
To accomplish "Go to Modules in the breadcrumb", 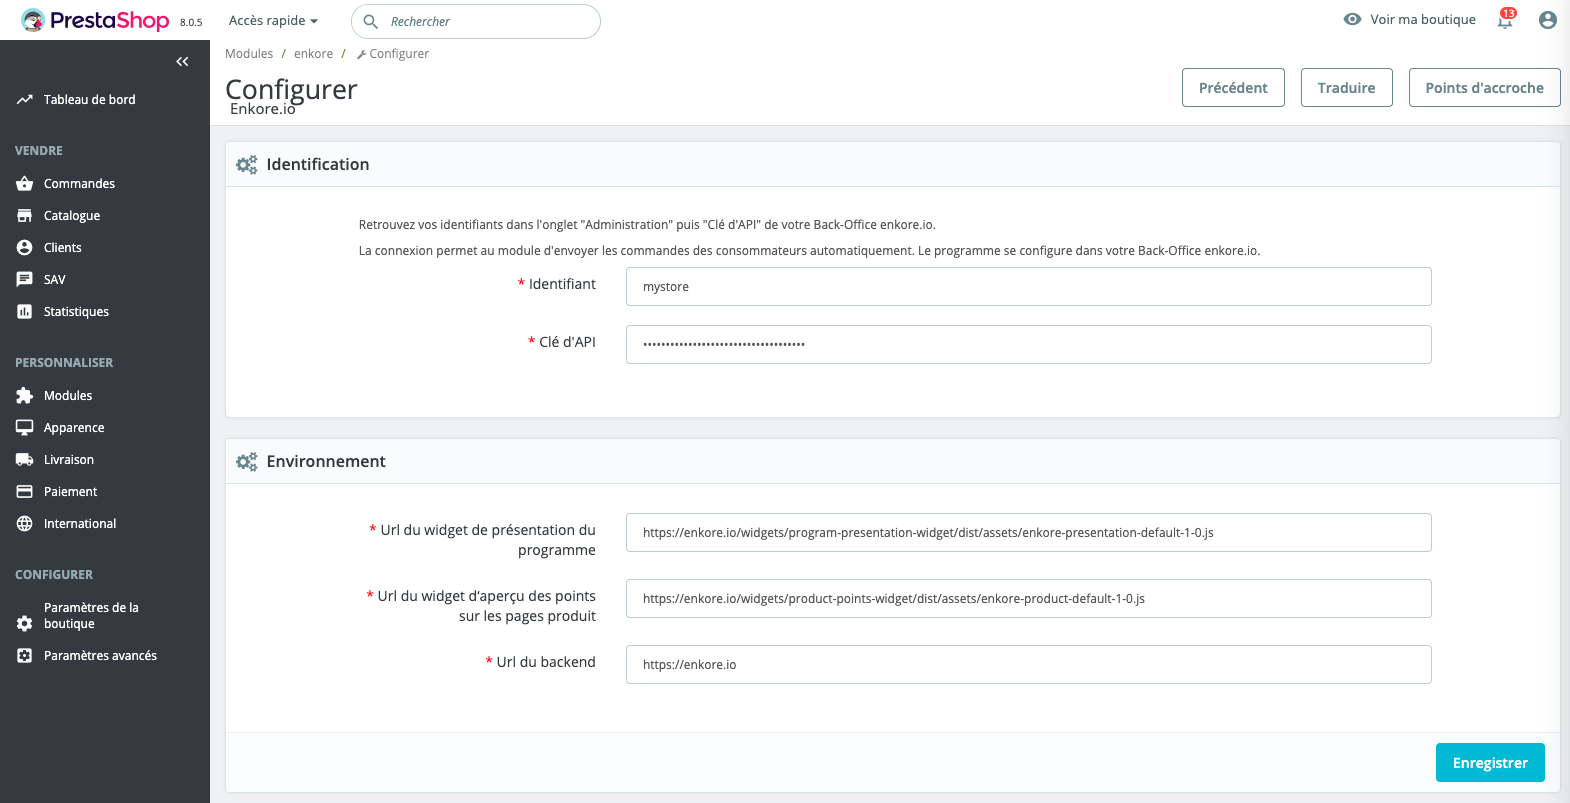I will (x=249, y=54).
